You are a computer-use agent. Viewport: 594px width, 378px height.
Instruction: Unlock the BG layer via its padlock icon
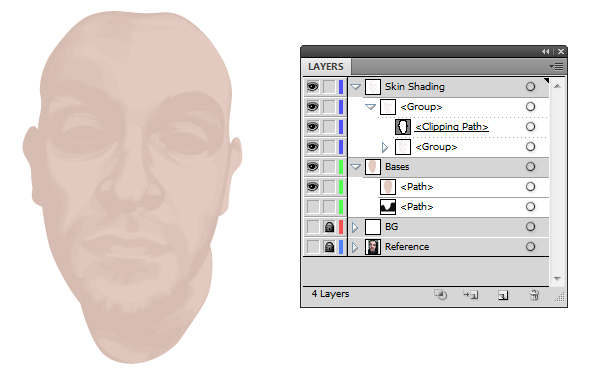(x=329, y=227)
